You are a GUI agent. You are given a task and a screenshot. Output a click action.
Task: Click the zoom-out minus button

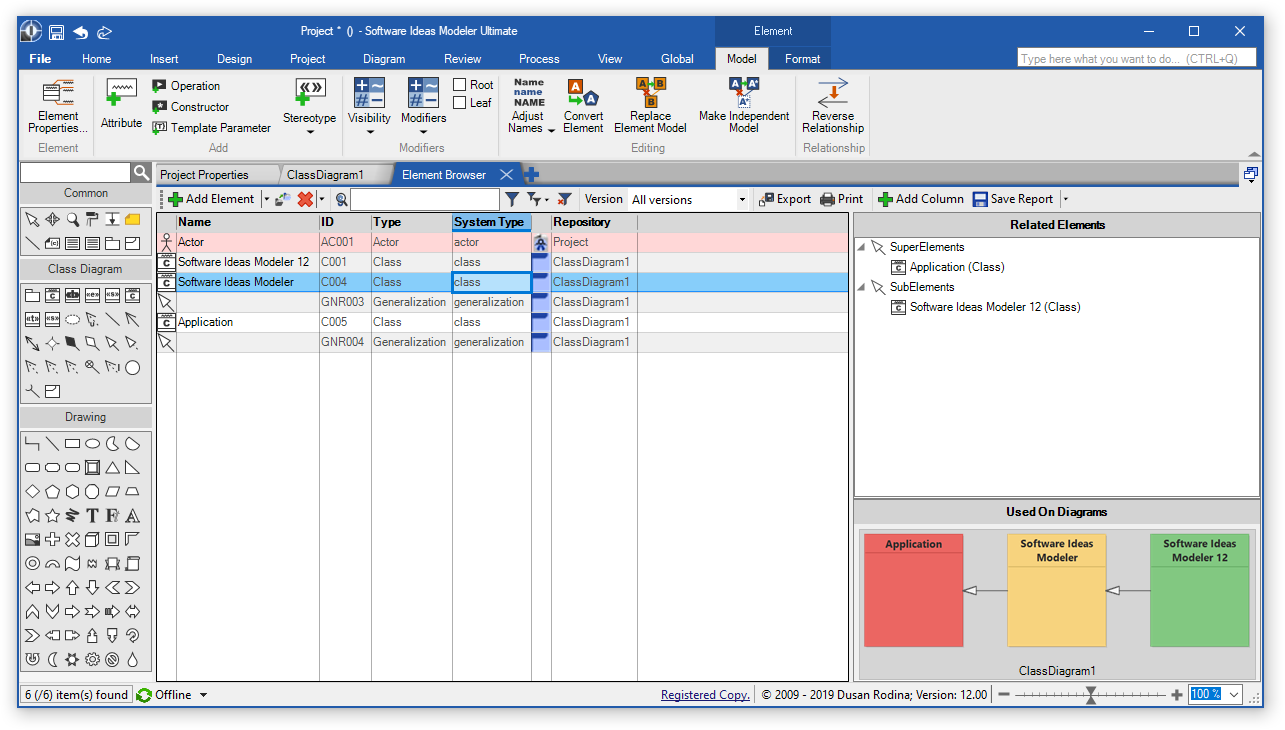[1003, 695]
